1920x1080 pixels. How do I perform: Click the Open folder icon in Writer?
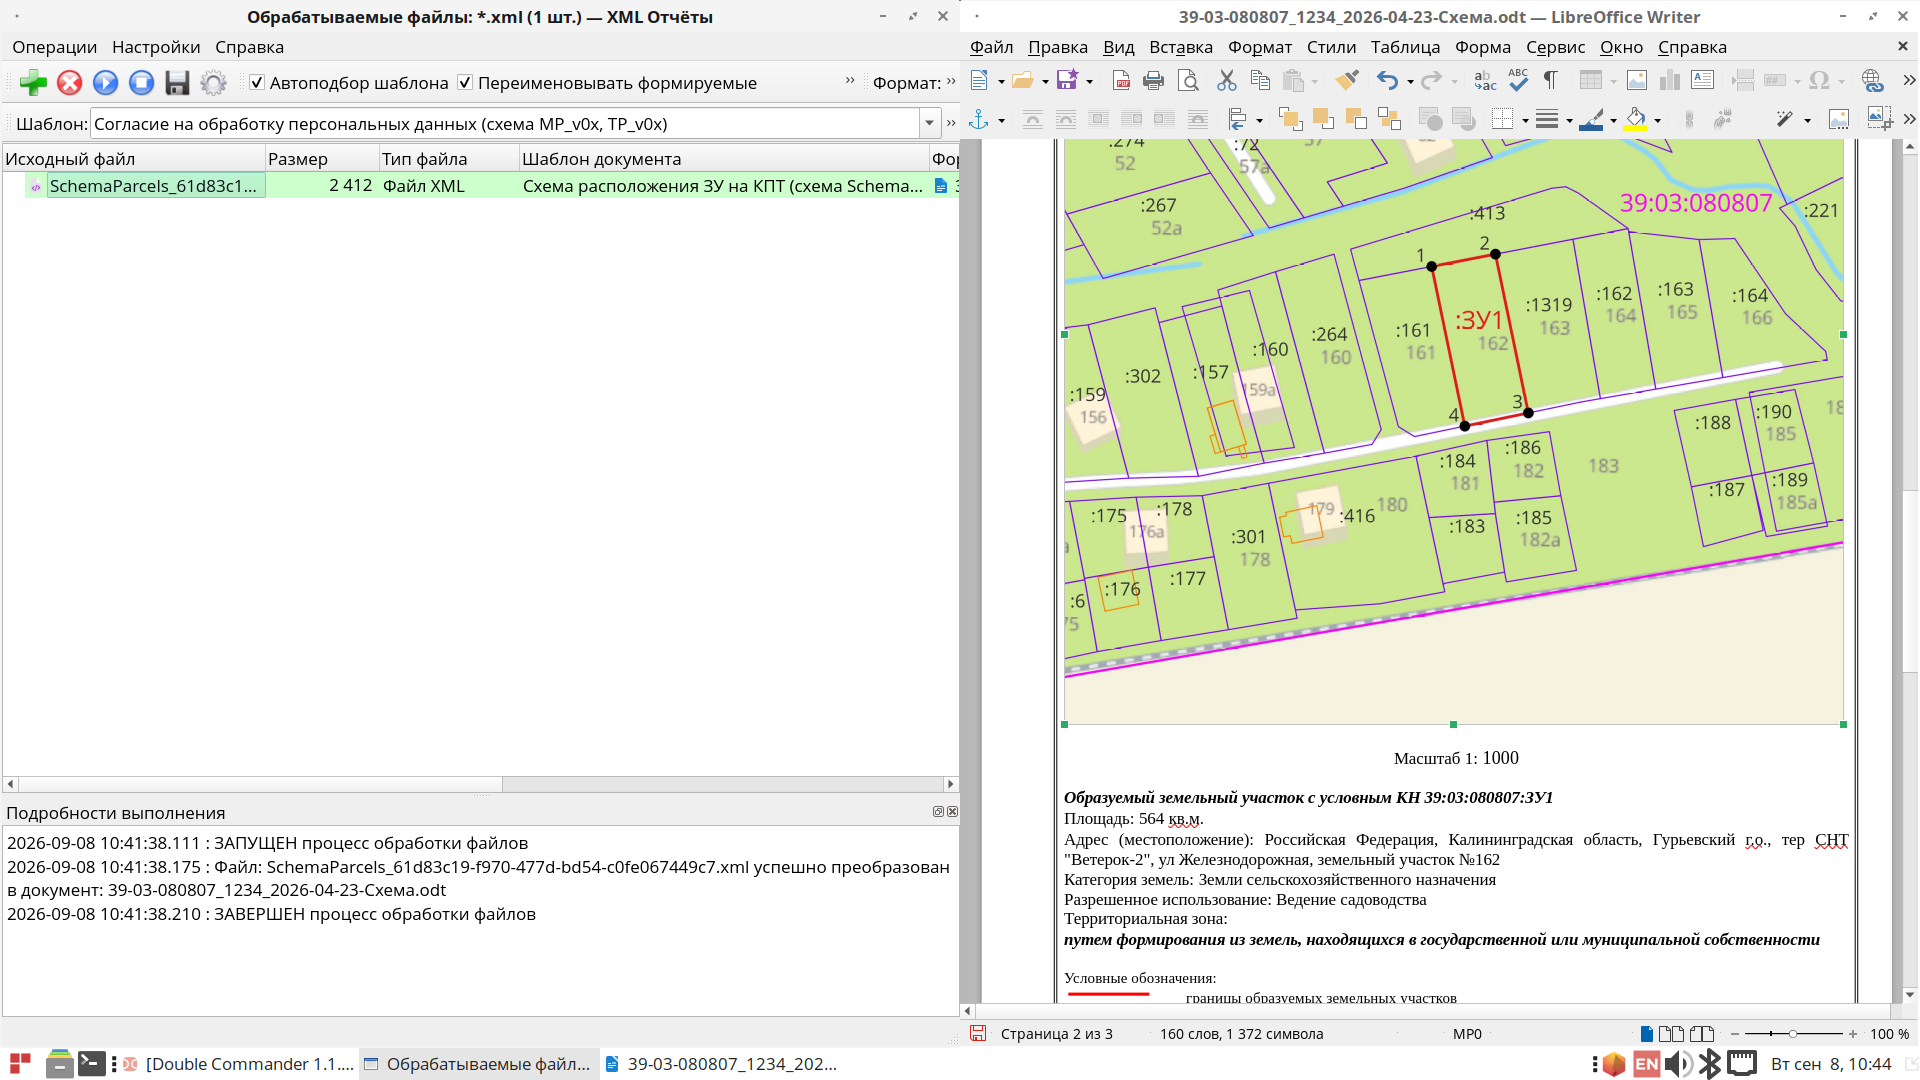point(1022,81)
